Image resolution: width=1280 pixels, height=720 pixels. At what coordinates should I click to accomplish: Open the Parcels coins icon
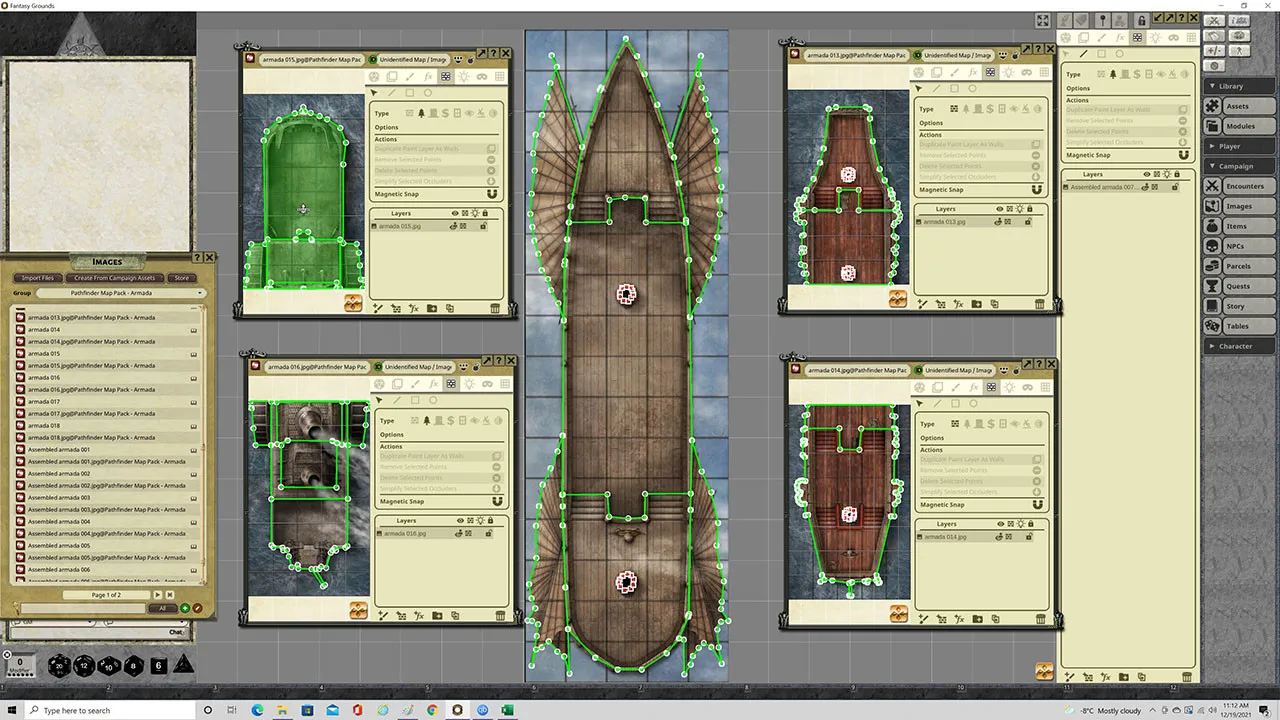(1212, 266)
